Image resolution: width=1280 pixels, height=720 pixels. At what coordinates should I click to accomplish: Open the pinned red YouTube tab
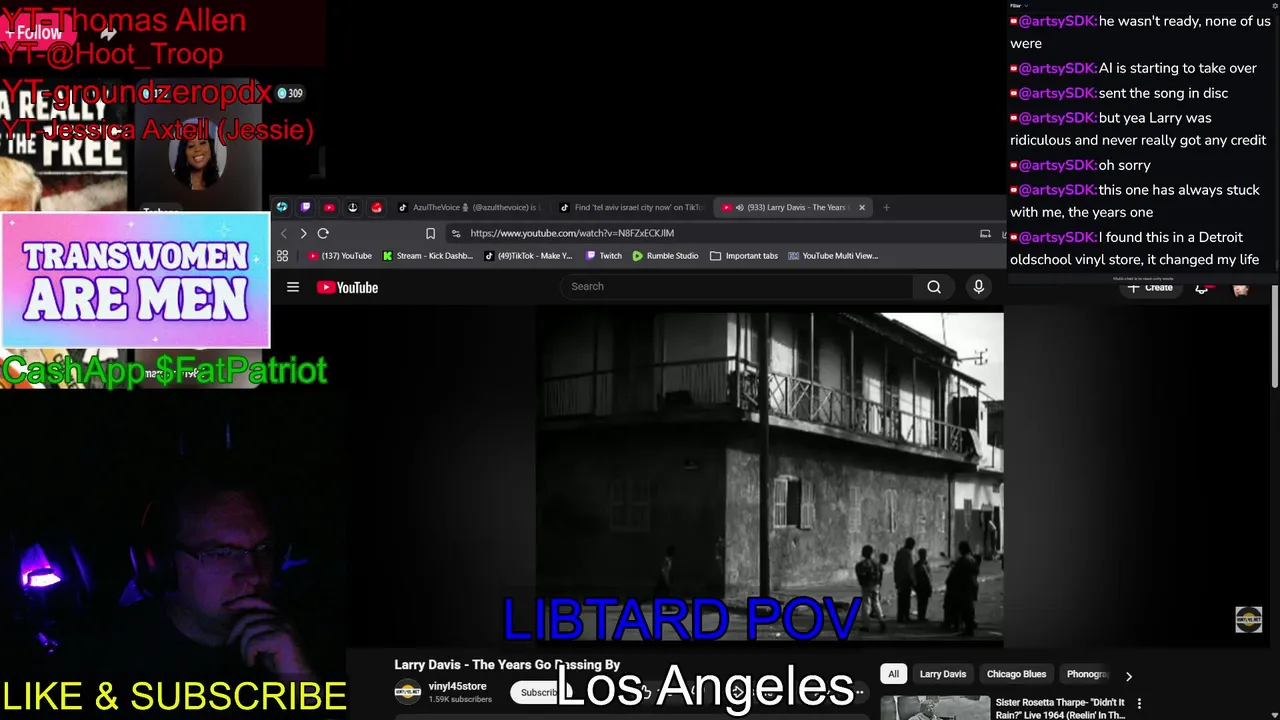[329, 207]
